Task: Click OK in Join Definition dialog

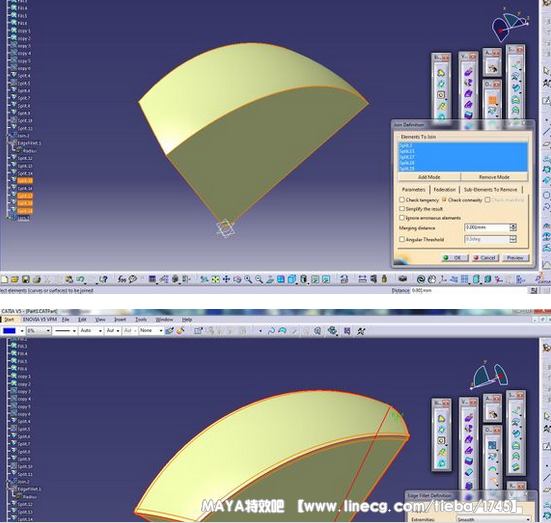Action: click(455, 258)
